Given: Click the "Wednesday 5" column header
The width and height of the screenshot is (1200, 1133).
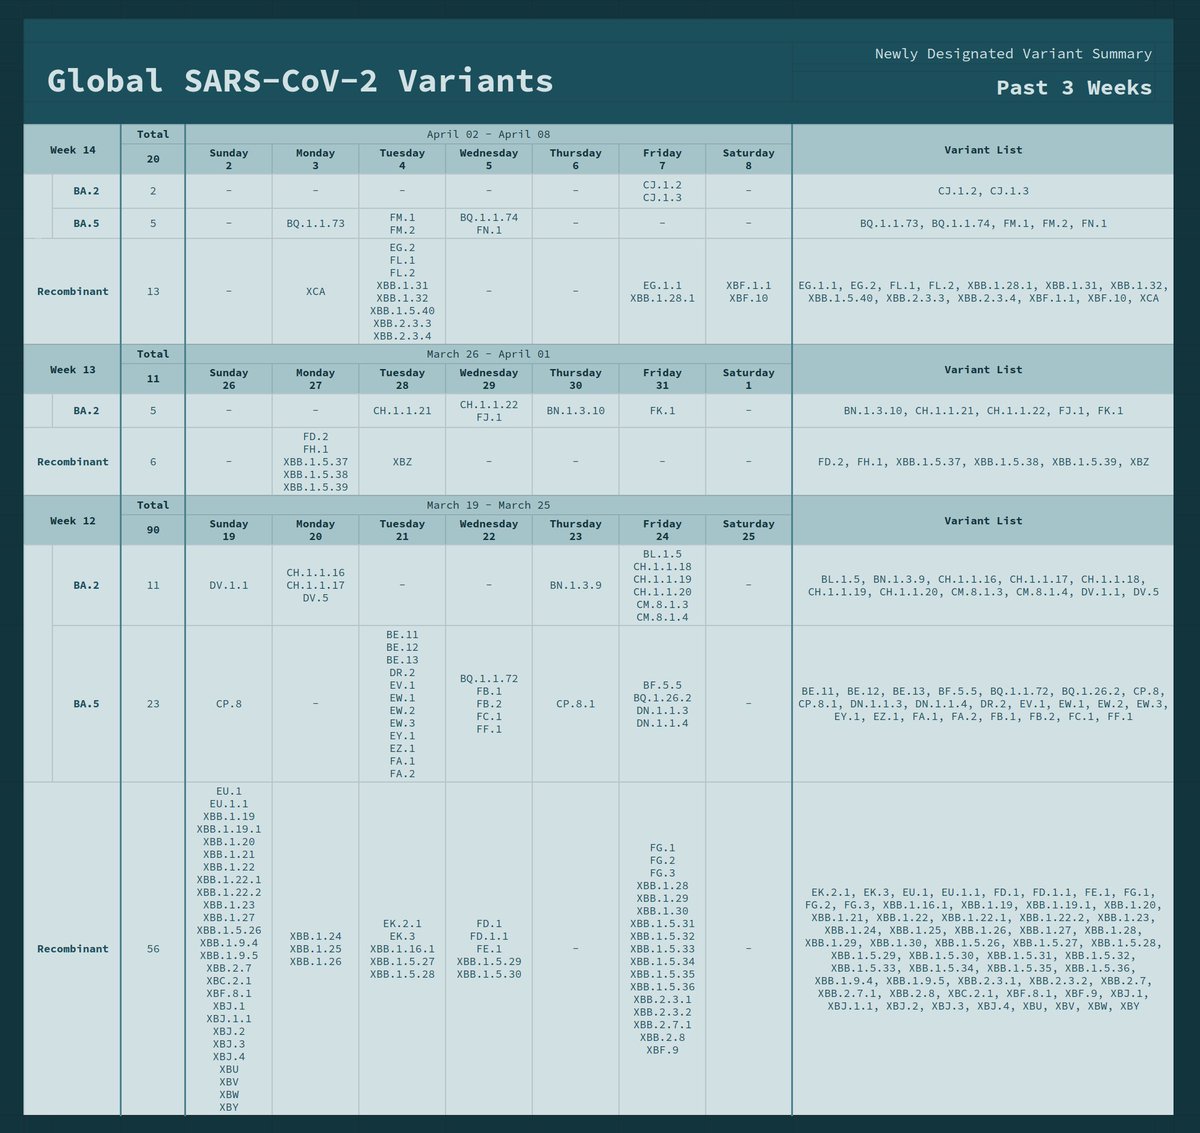Looking at the screenshot, I should click(489, 159).
